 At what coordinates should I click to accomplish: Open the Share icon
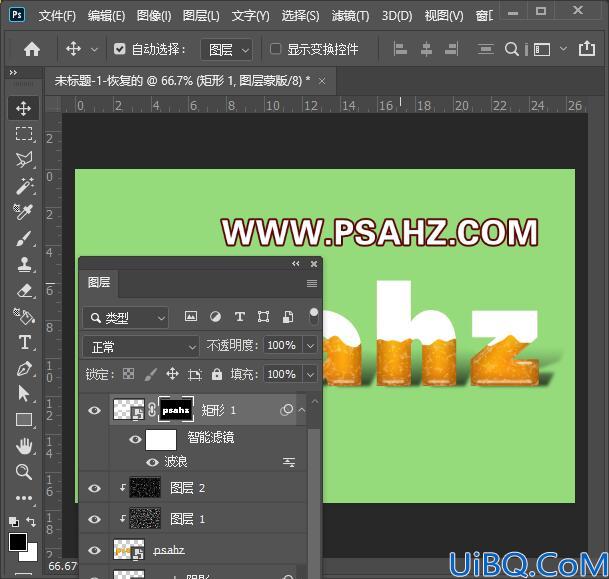tap(587, 49)
